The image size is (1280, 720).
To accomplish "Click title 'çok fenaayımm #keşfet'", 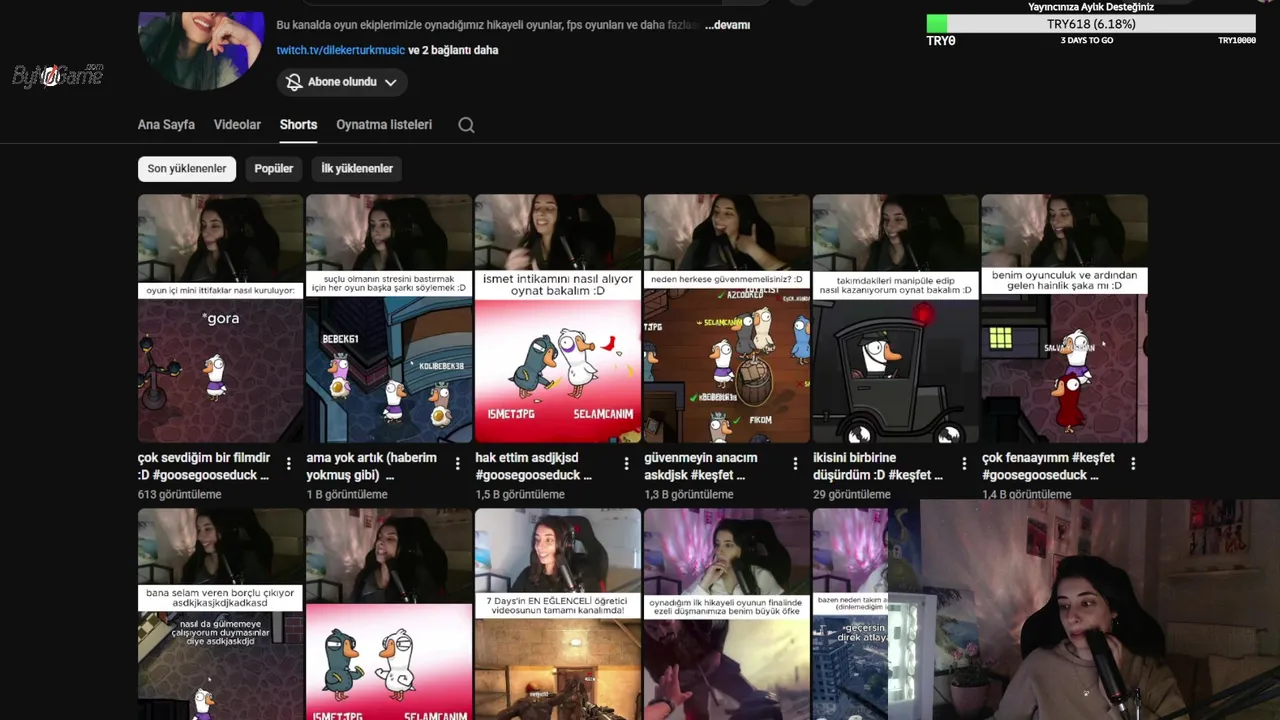I will coord(1048,466).
